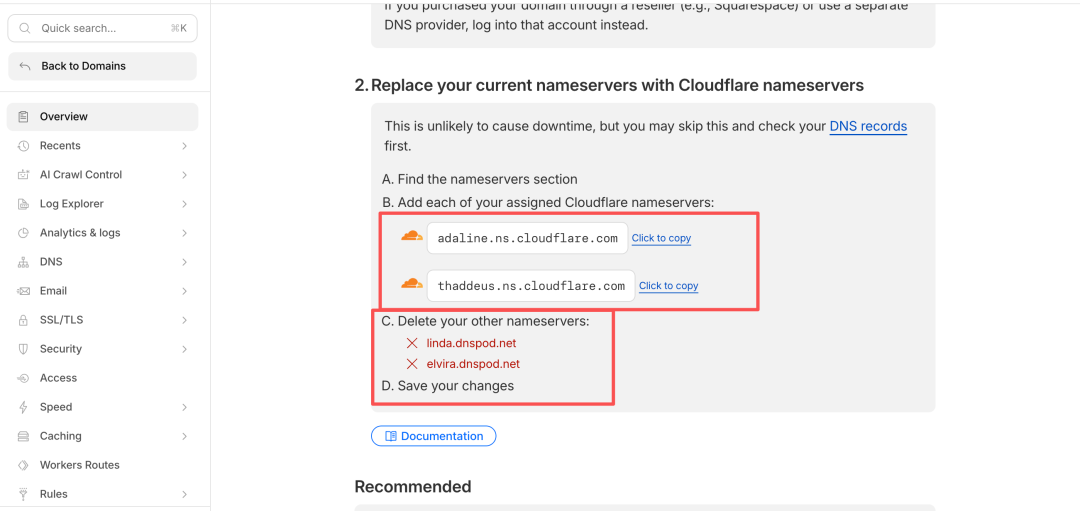Click the Speed lightning bolt icon
The width and height of the screenshot is (1080, 511).
[23, 407]
